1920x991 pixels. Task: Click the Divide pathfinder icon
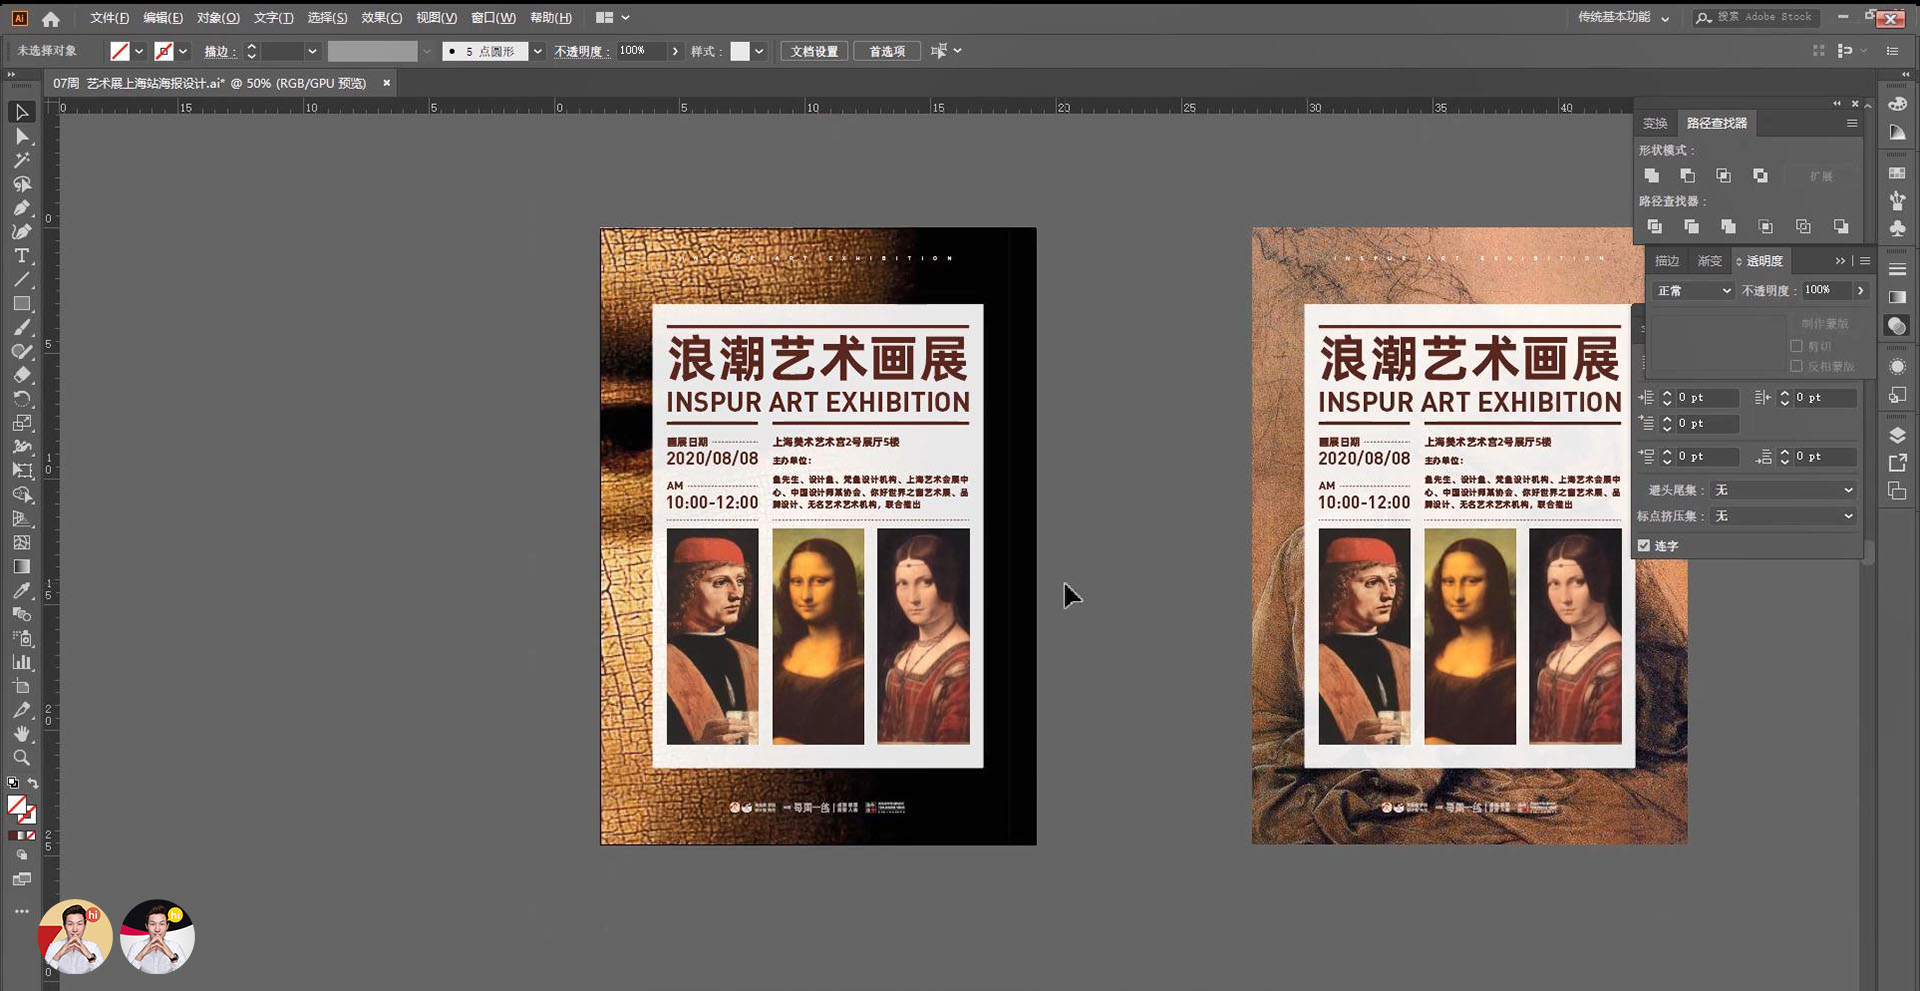tap(1655, 227)
